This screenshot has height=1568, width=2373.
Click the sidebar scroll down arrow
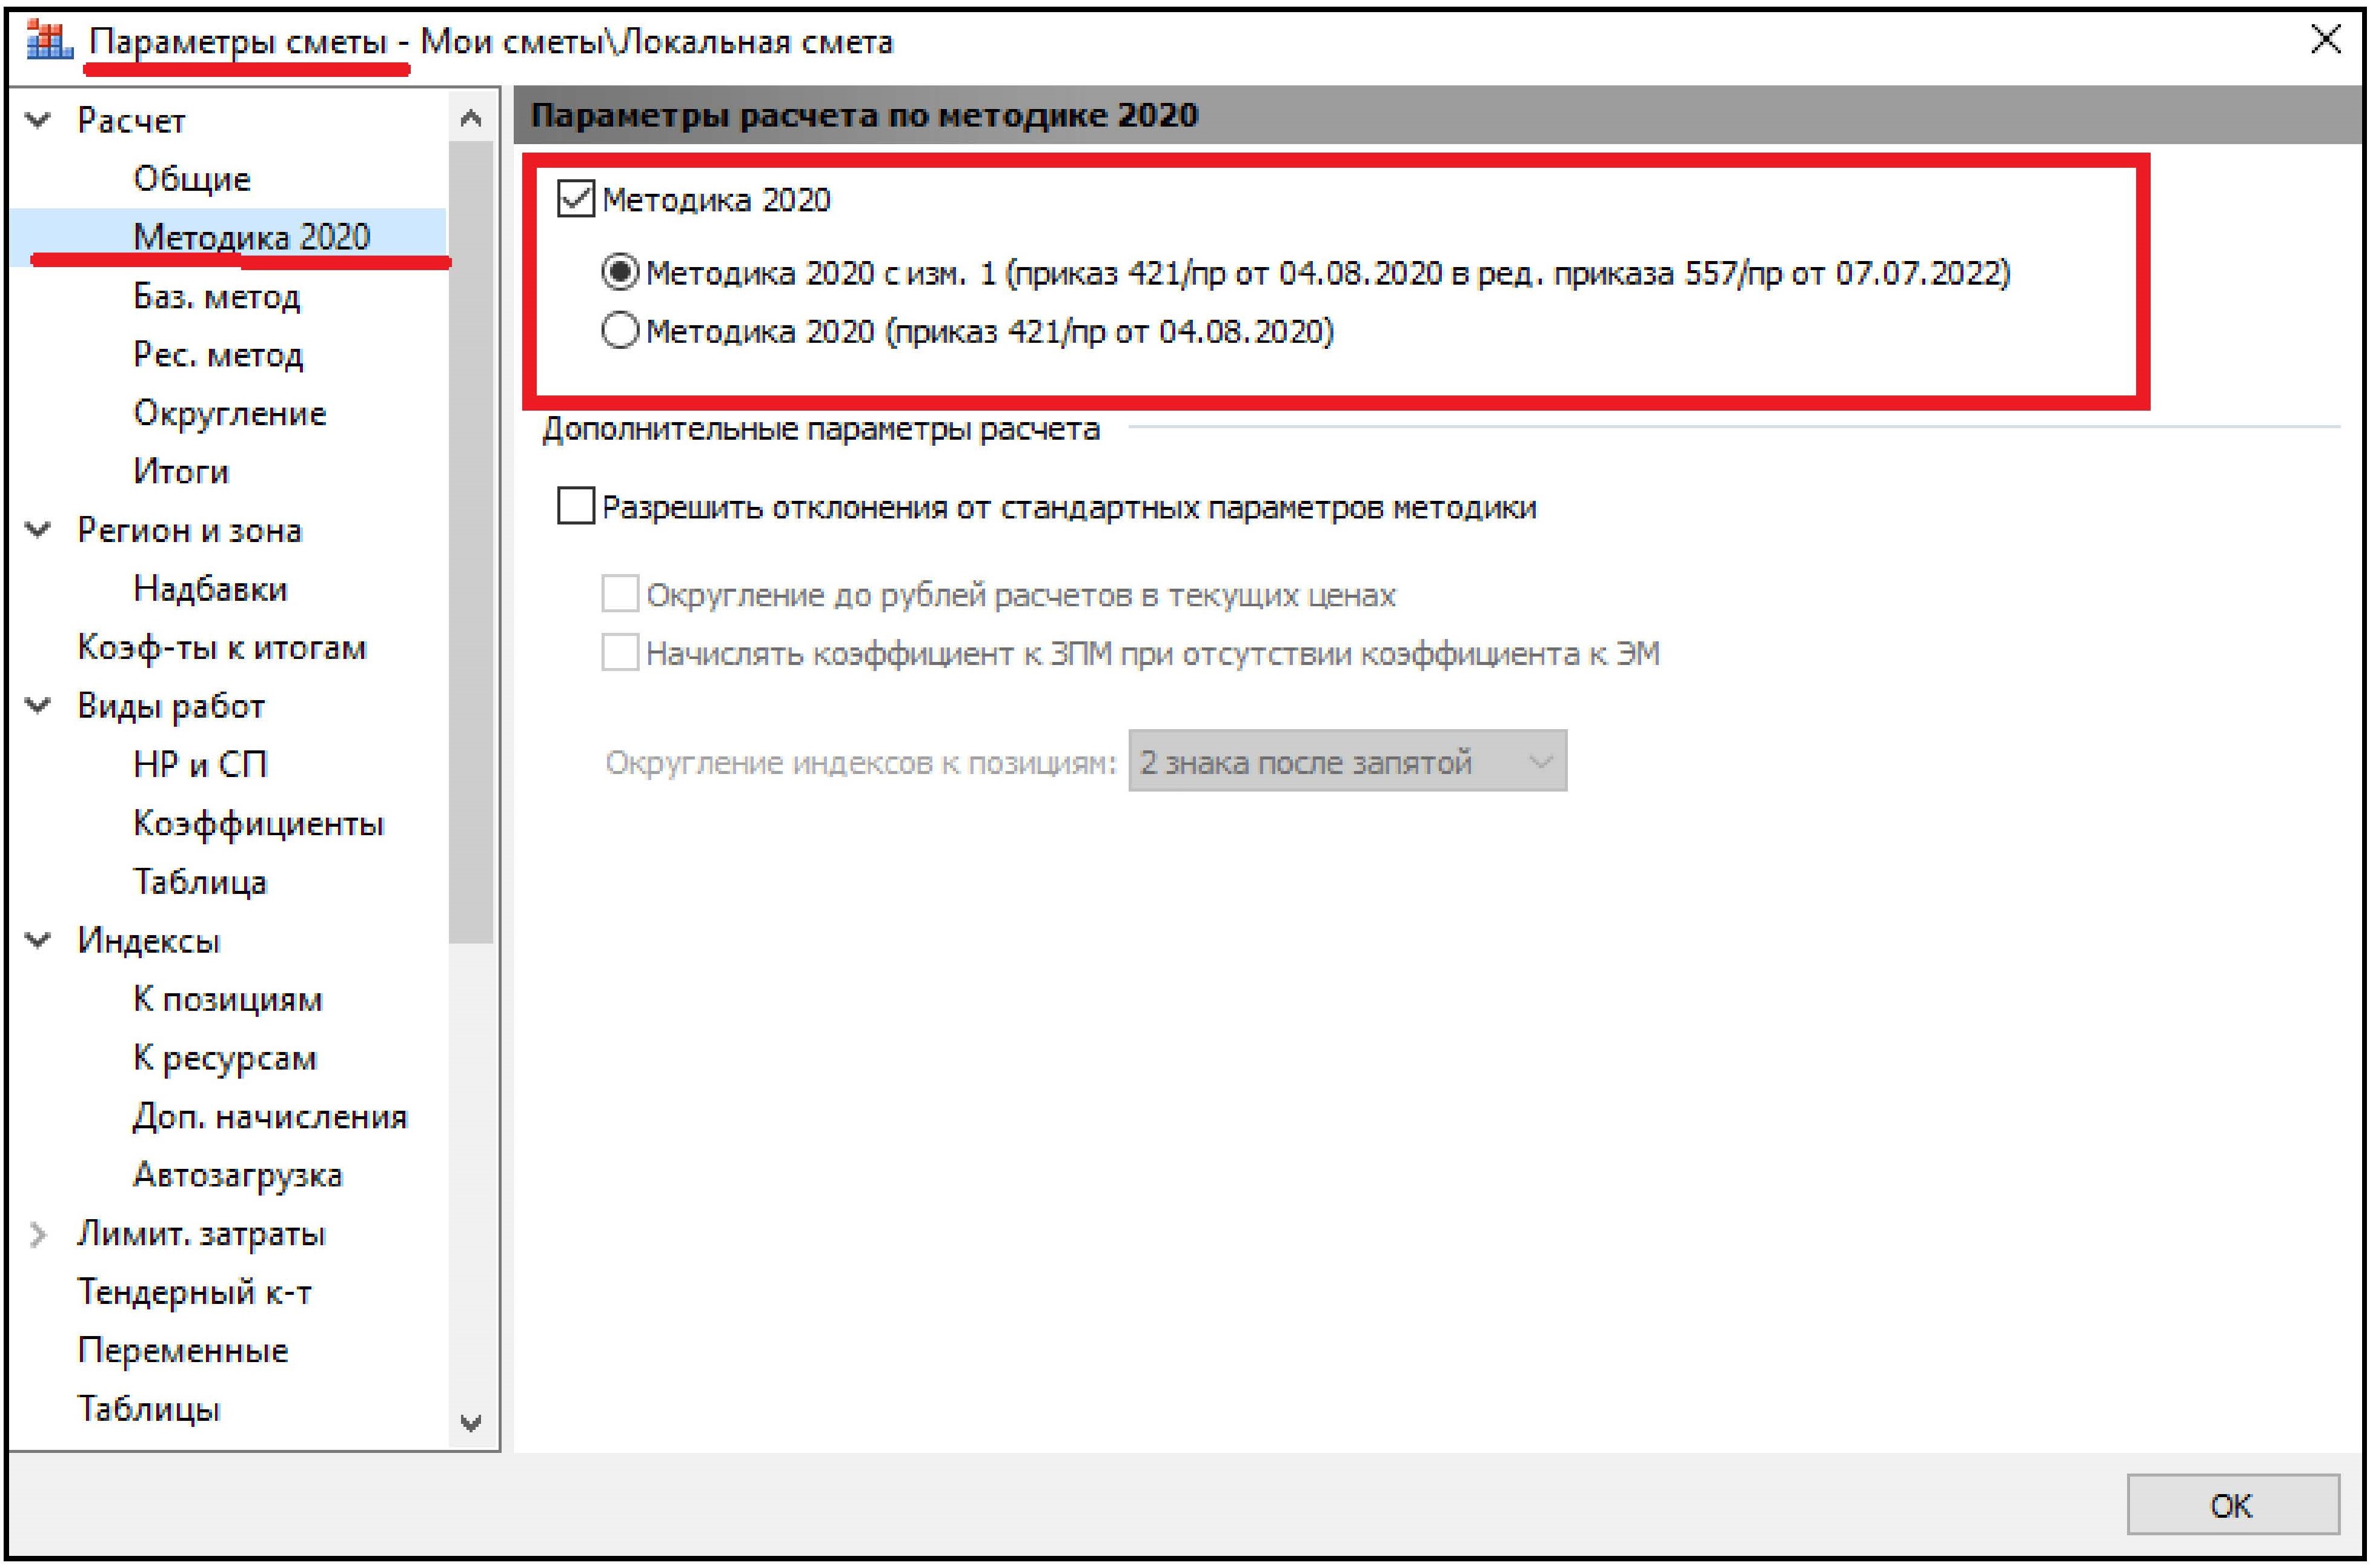471,1422
